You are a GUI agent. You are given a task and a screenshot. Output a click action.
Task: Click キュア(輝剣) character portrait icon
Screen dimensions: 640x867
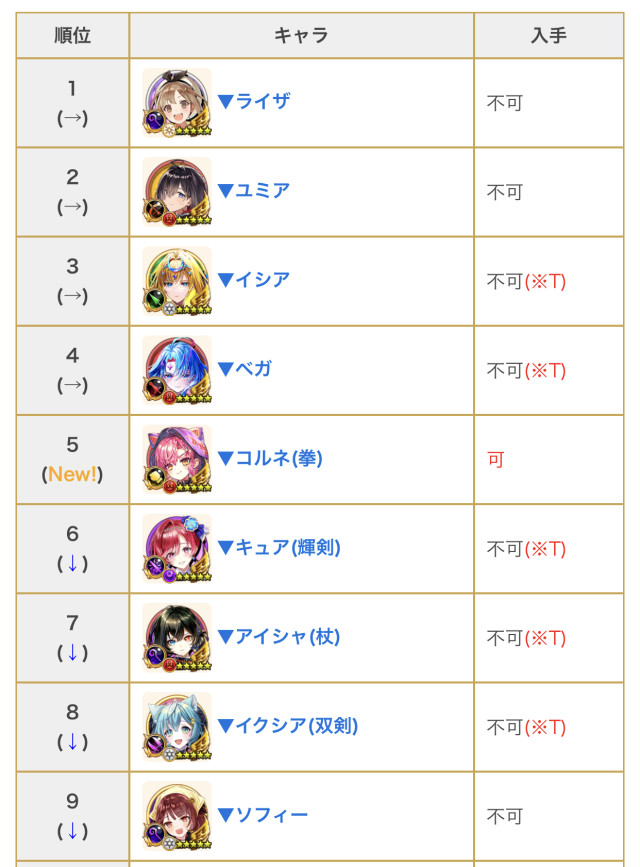pyautogui.click(x=177, y=548)
